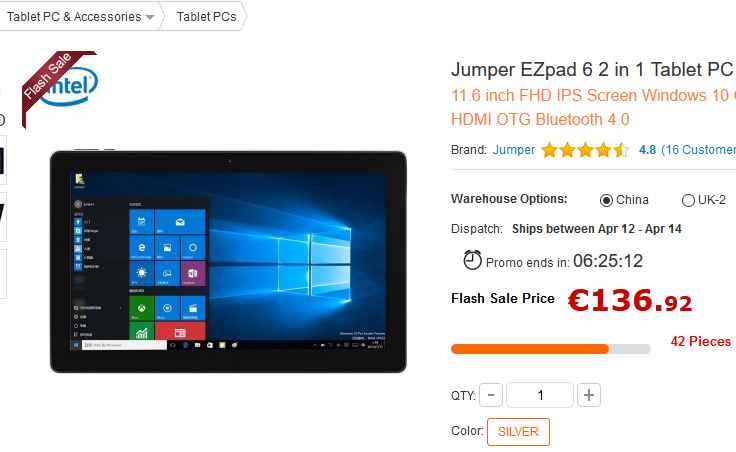The image size is (736, 452).
Task: Increase quantity with the plus button
Action: (589, 395)
